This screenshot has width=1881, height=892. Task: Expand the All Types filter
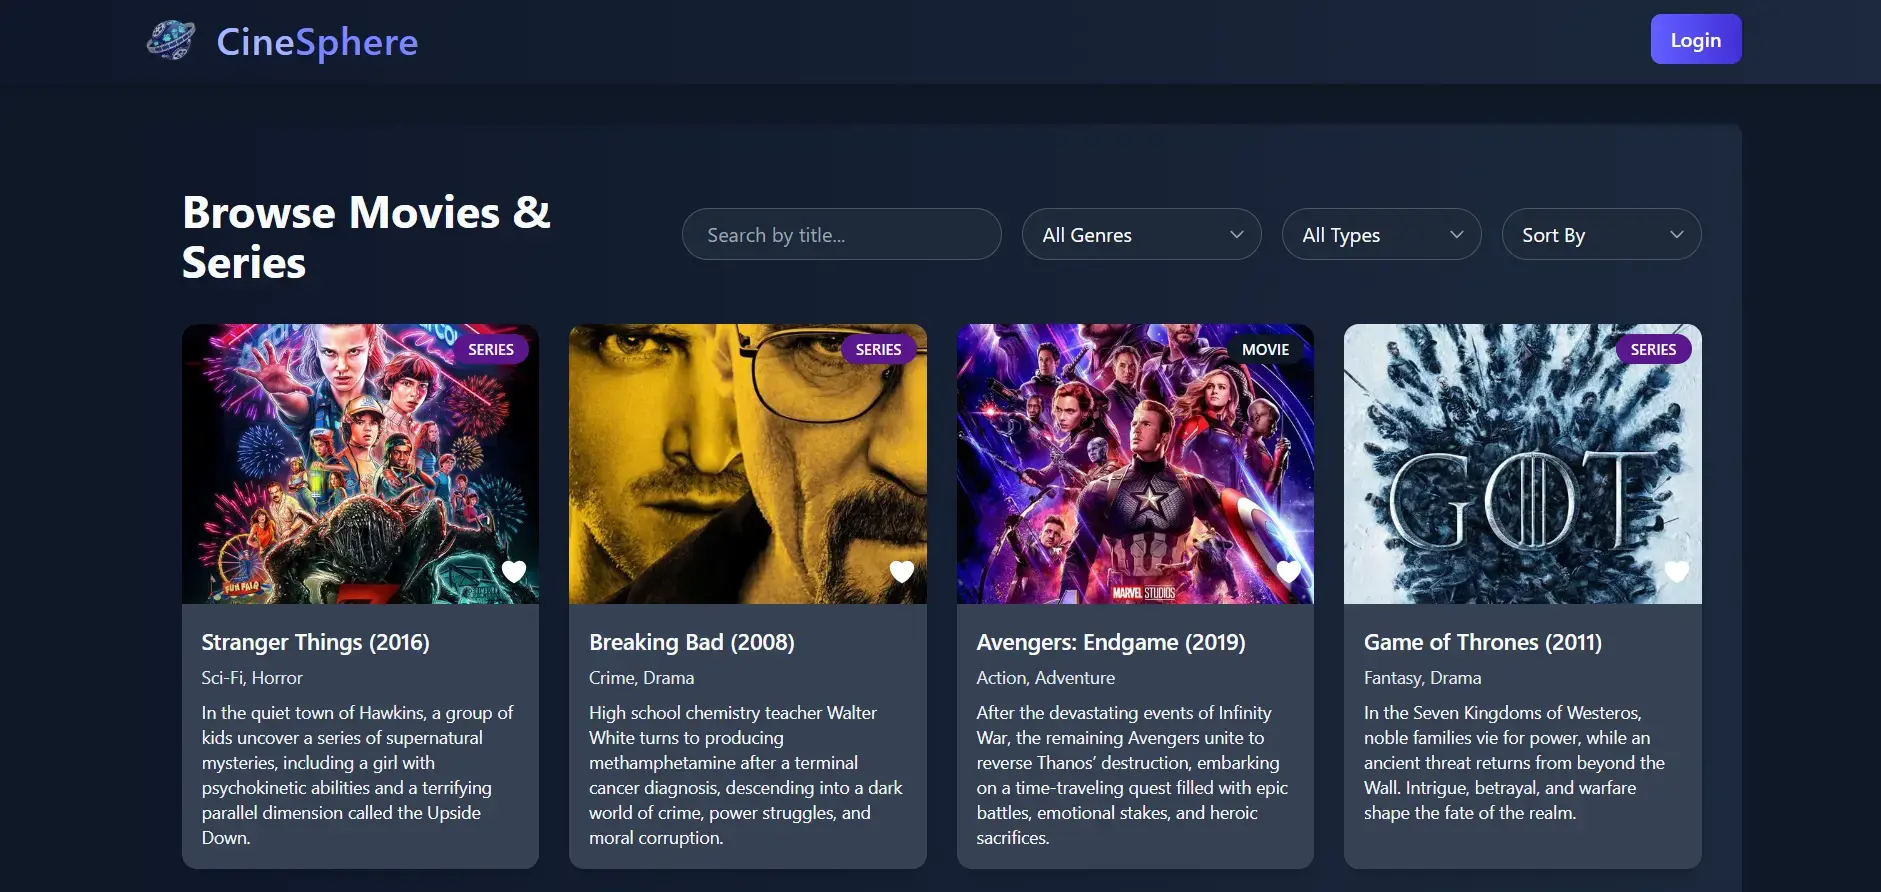pos(1381,235)
